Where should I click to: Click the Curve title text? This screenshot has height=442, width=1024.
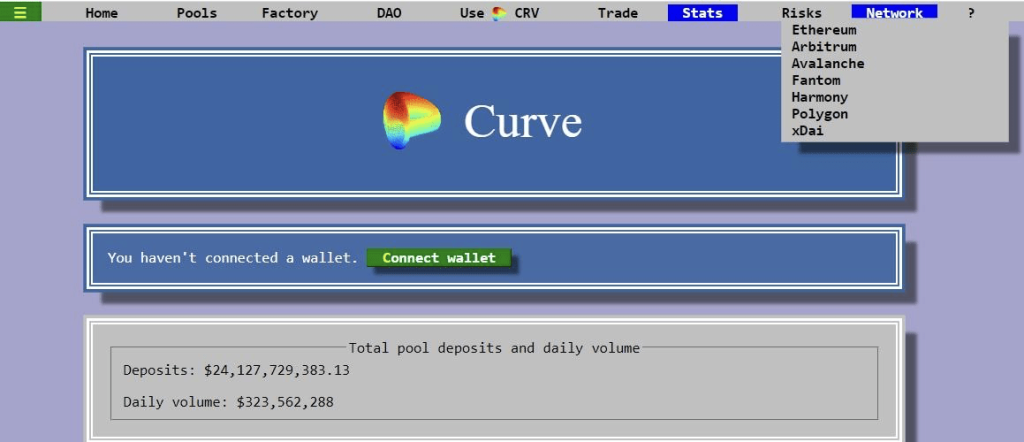(522, 121)
